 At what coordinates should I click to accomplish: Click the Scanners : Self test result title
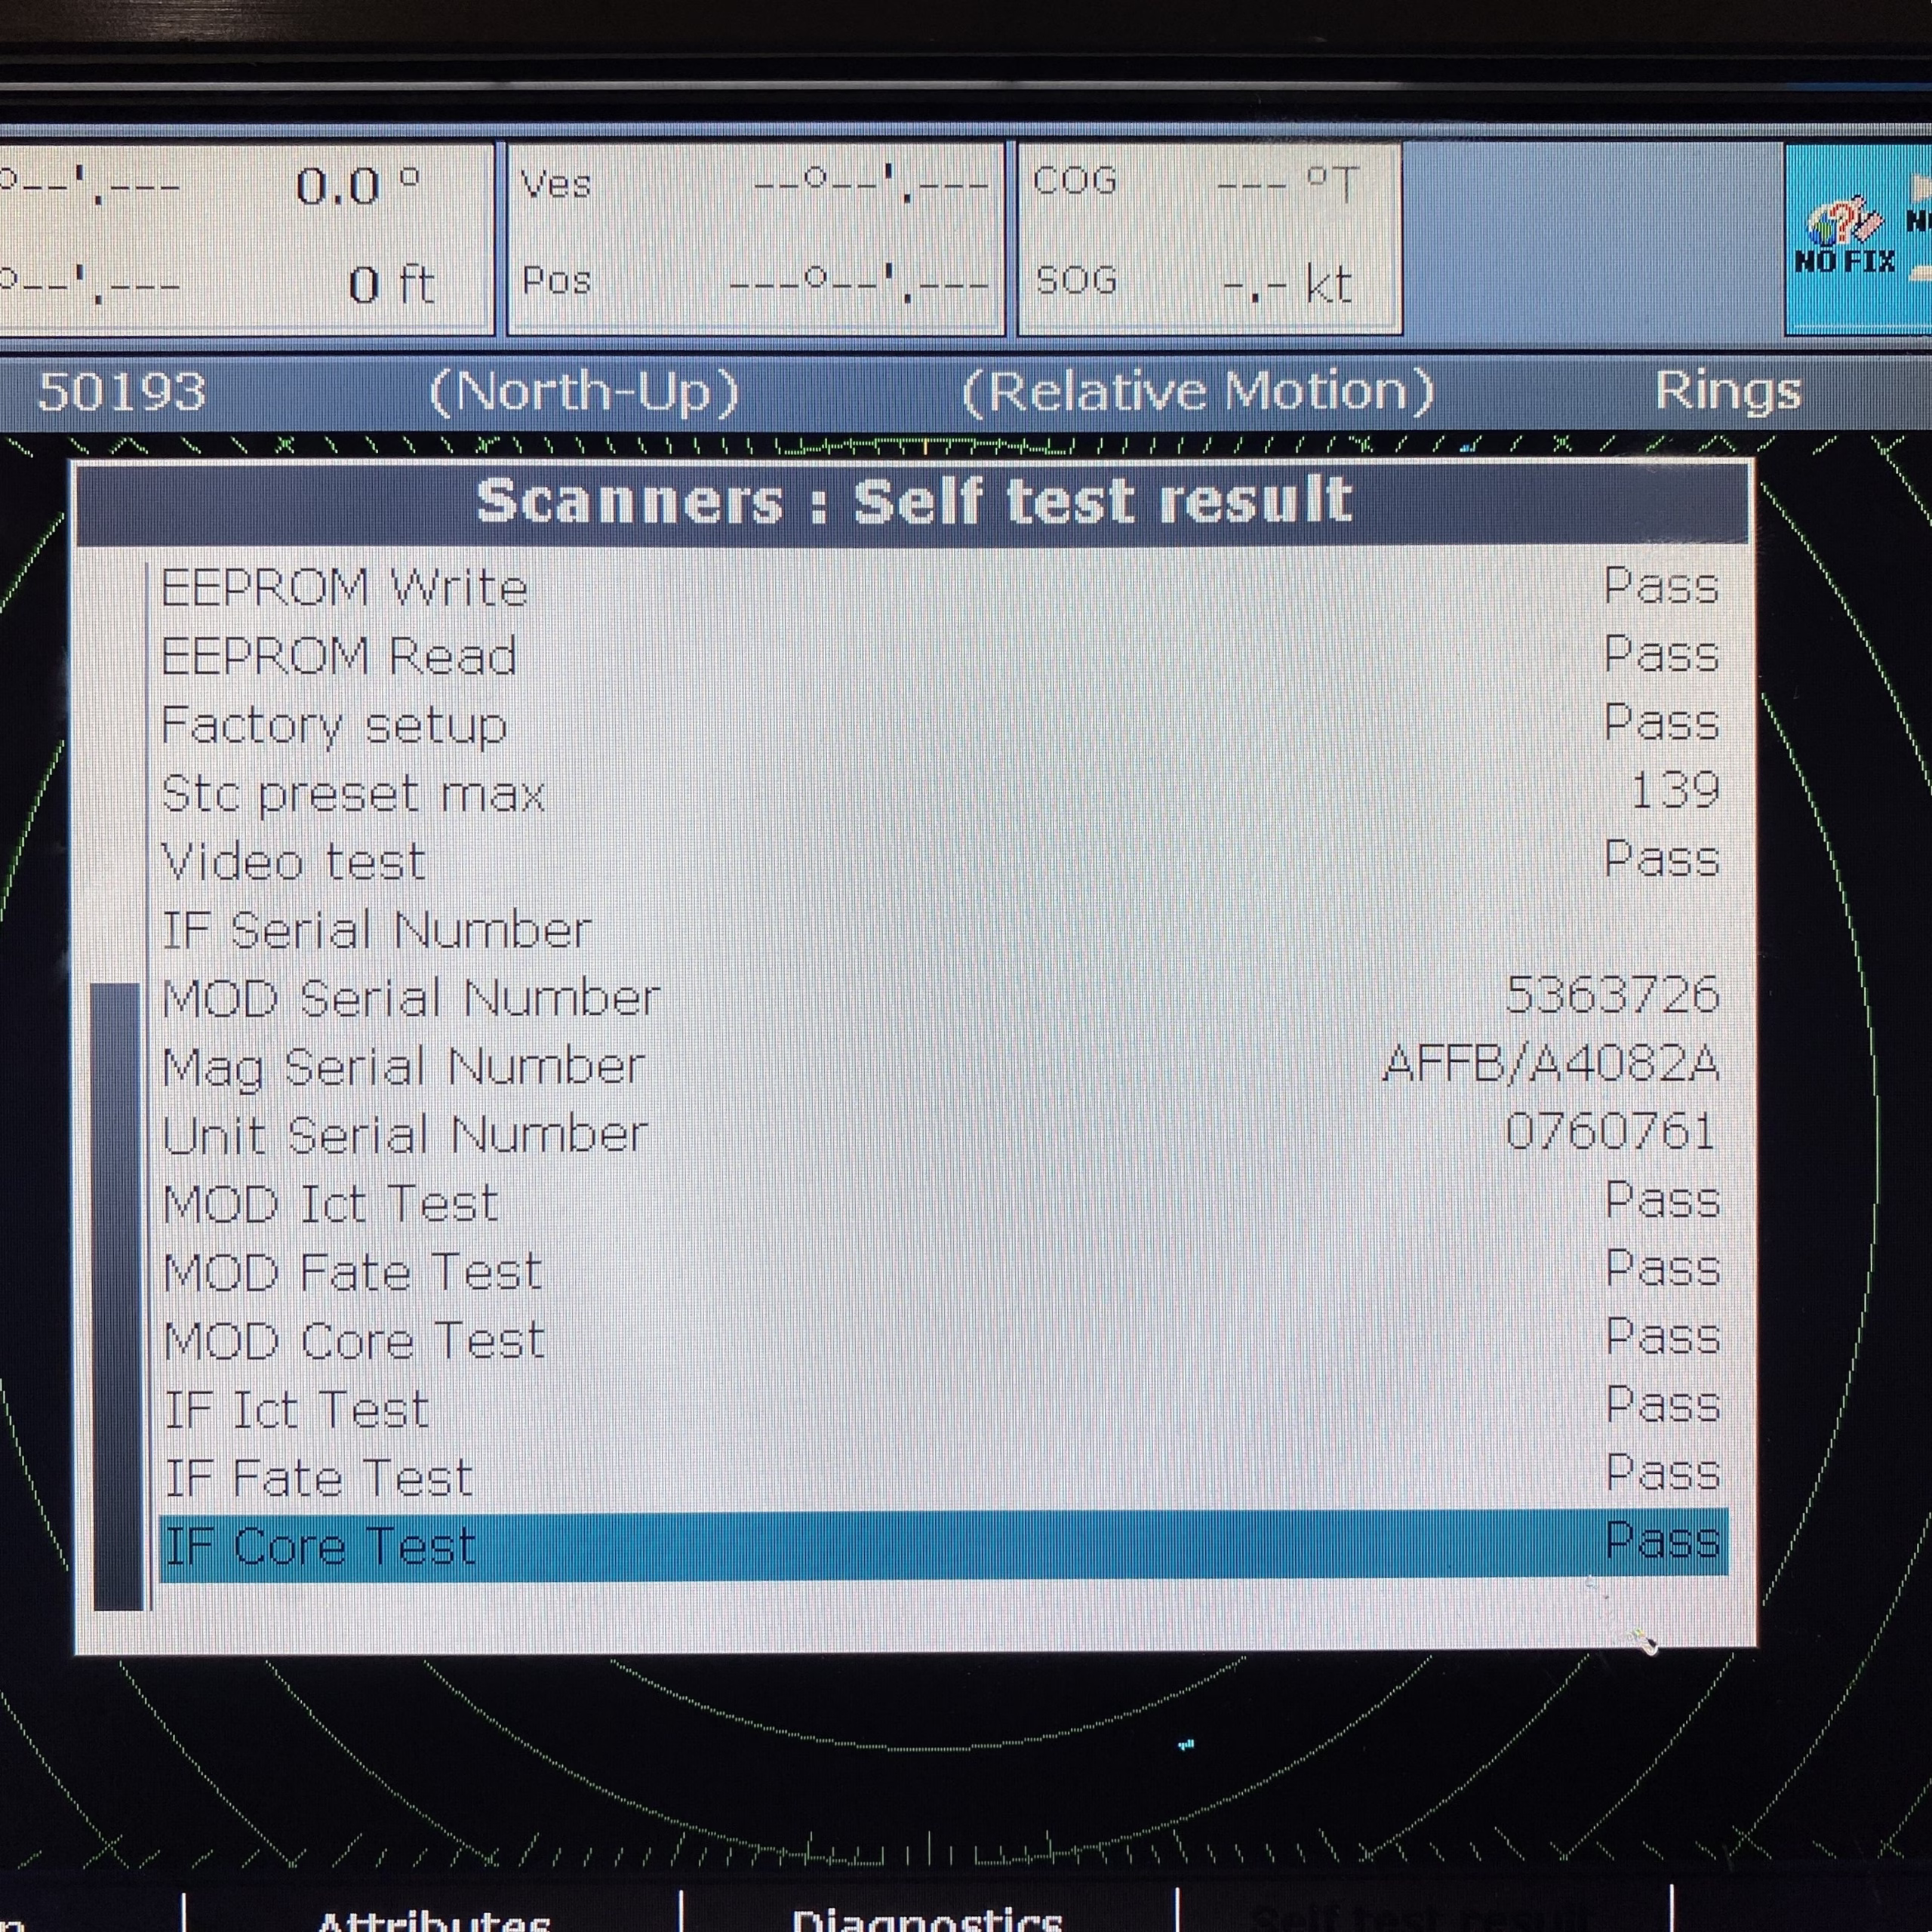(914, 500)
